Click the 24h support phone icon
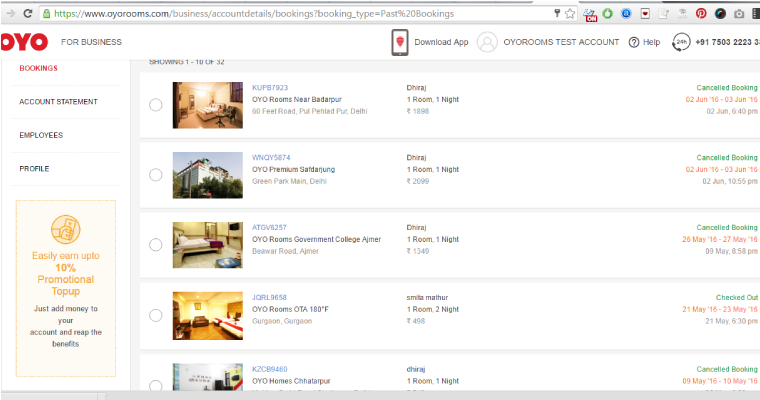 pyautogui.click(x=681, y=42)
